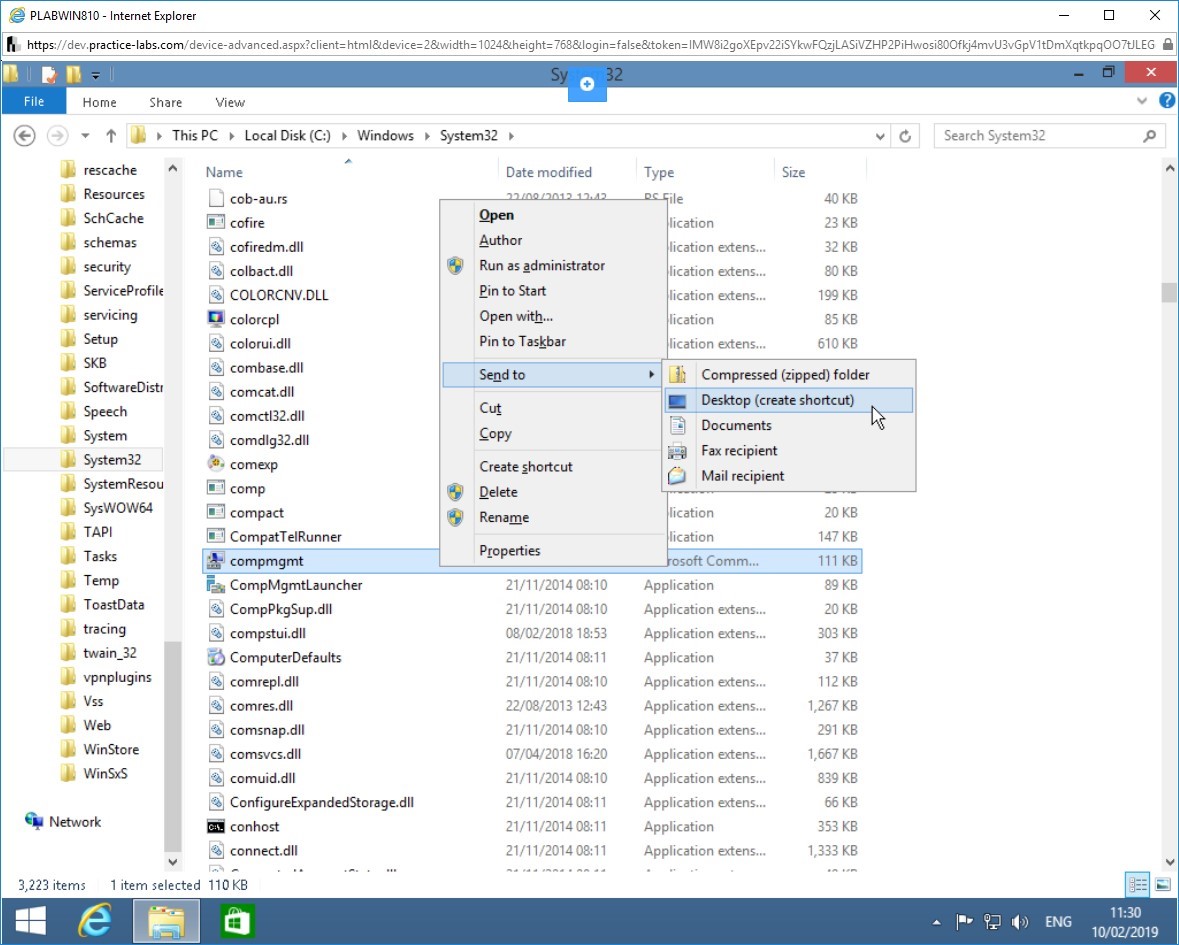
Task: Switch to large icons view in status bar
Action: tap(1162, 884)
